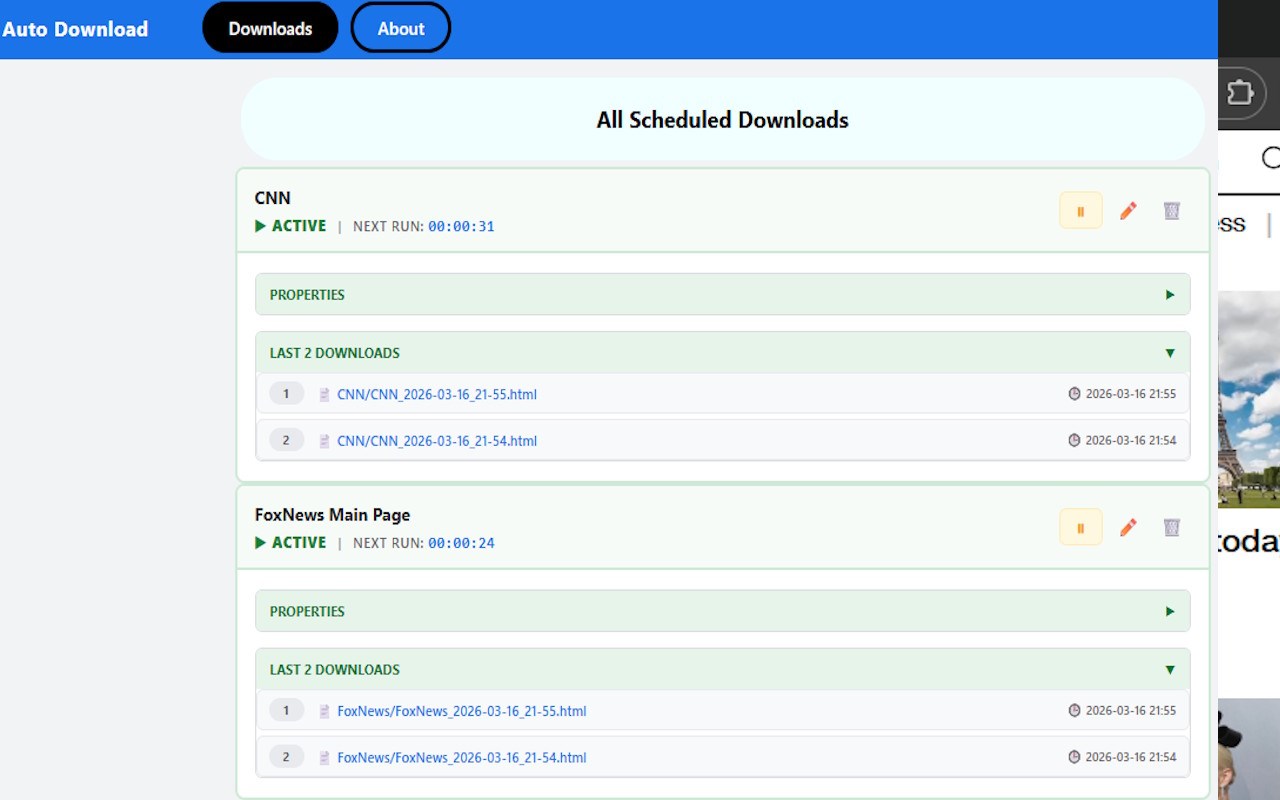The height and width of the screenshot is (800, 1280).
Task: Delete the CNN scheduled download
Action: coord(1172,211)
